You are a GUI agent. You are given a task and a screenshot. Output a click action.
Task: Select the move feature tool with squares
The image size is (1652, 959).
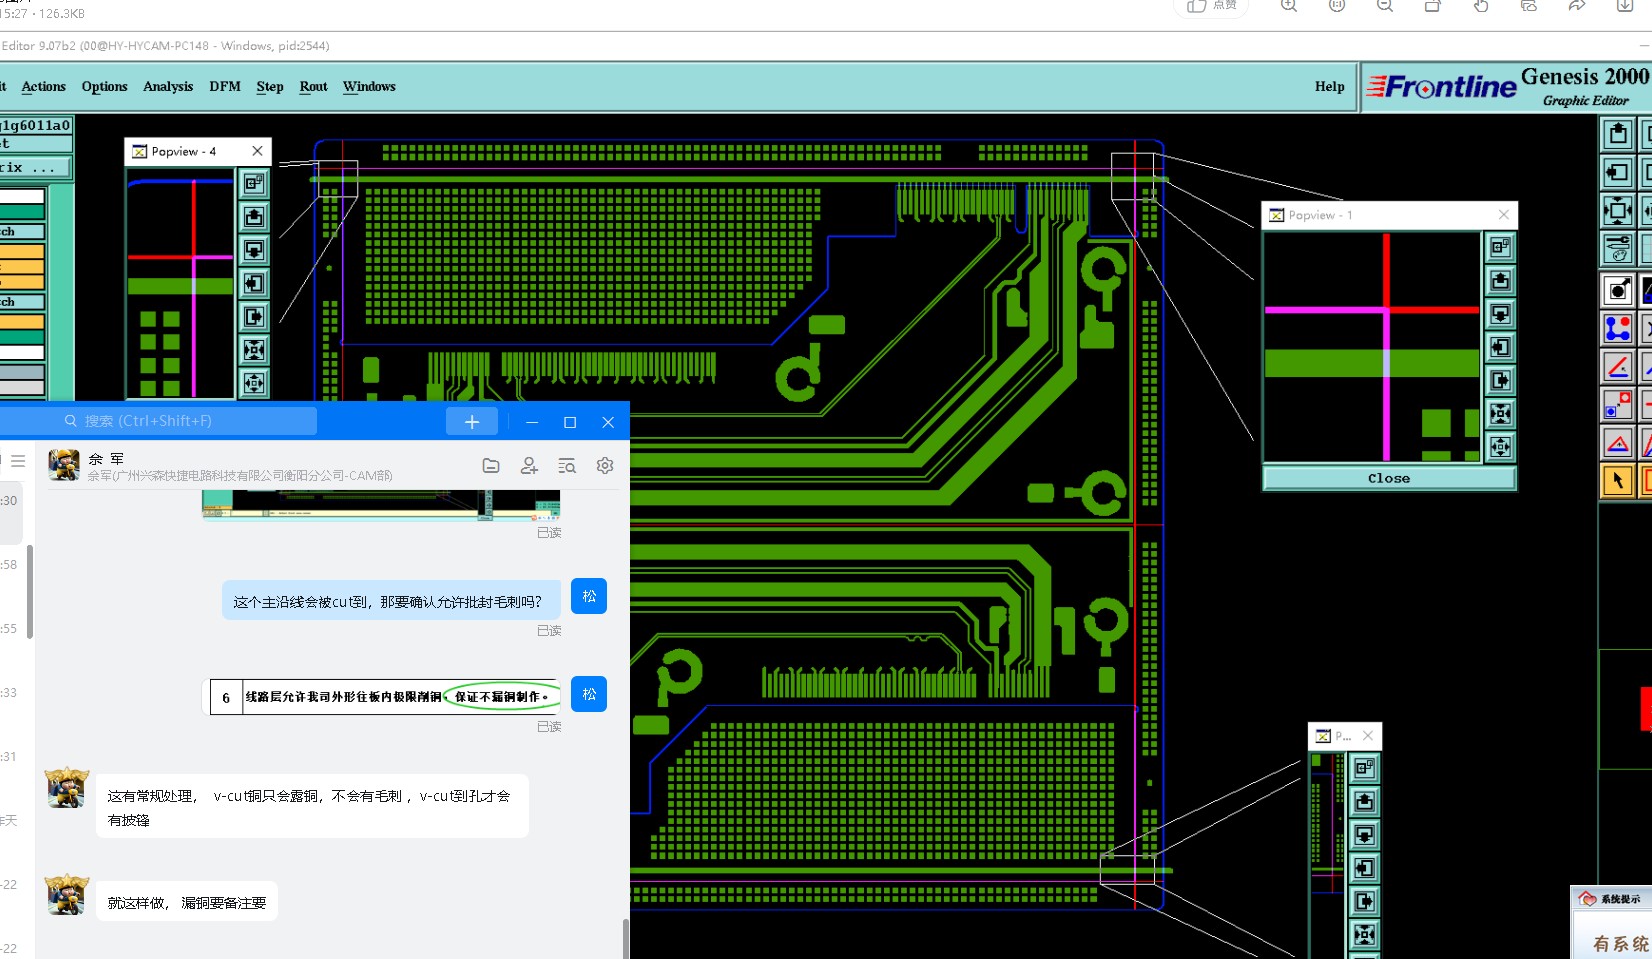click(1618, 404)
